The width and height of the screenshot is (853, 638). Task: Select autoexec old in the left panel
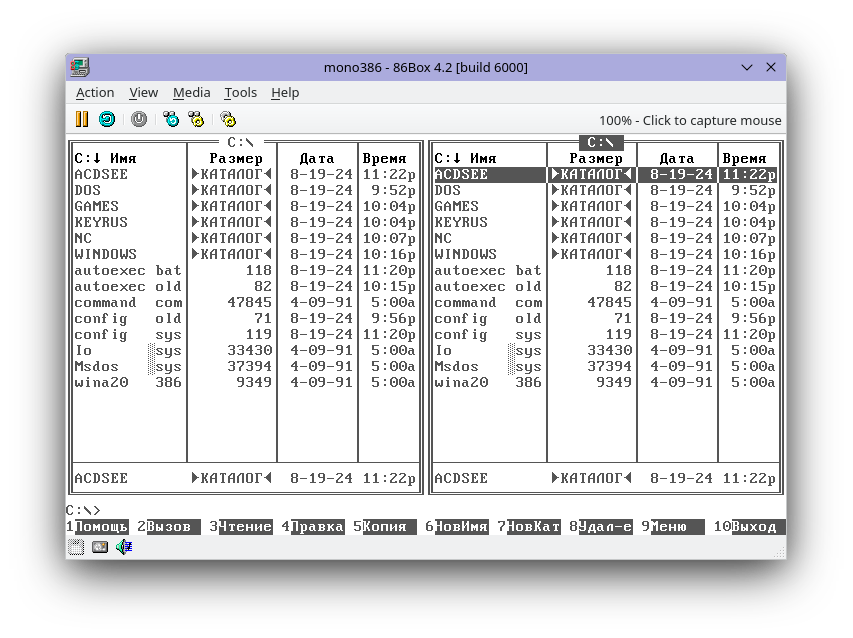(245, 287)
